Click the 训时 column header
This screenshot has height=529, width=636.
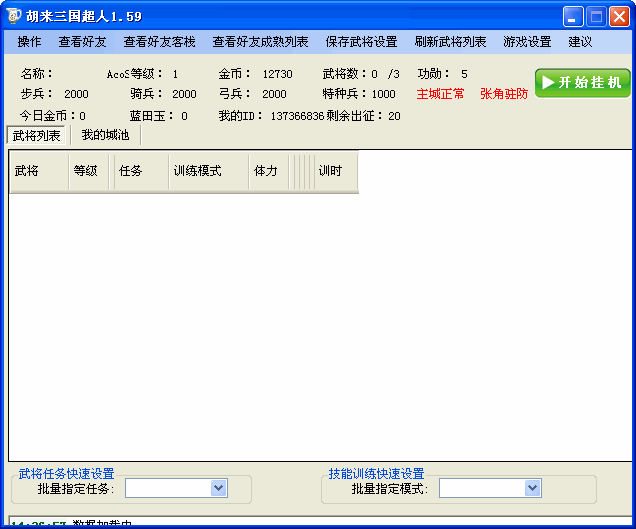click(x=336, y=171)
